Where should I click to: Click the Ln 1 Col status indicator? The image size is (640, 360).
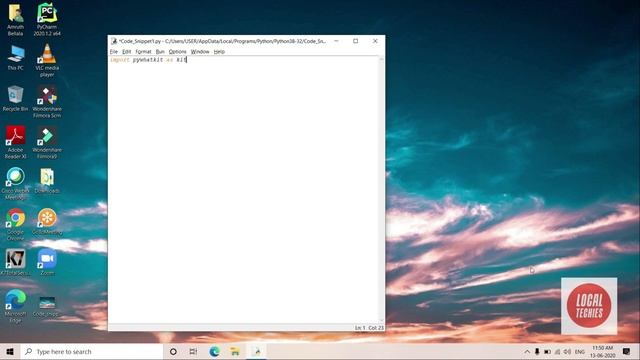369,328
